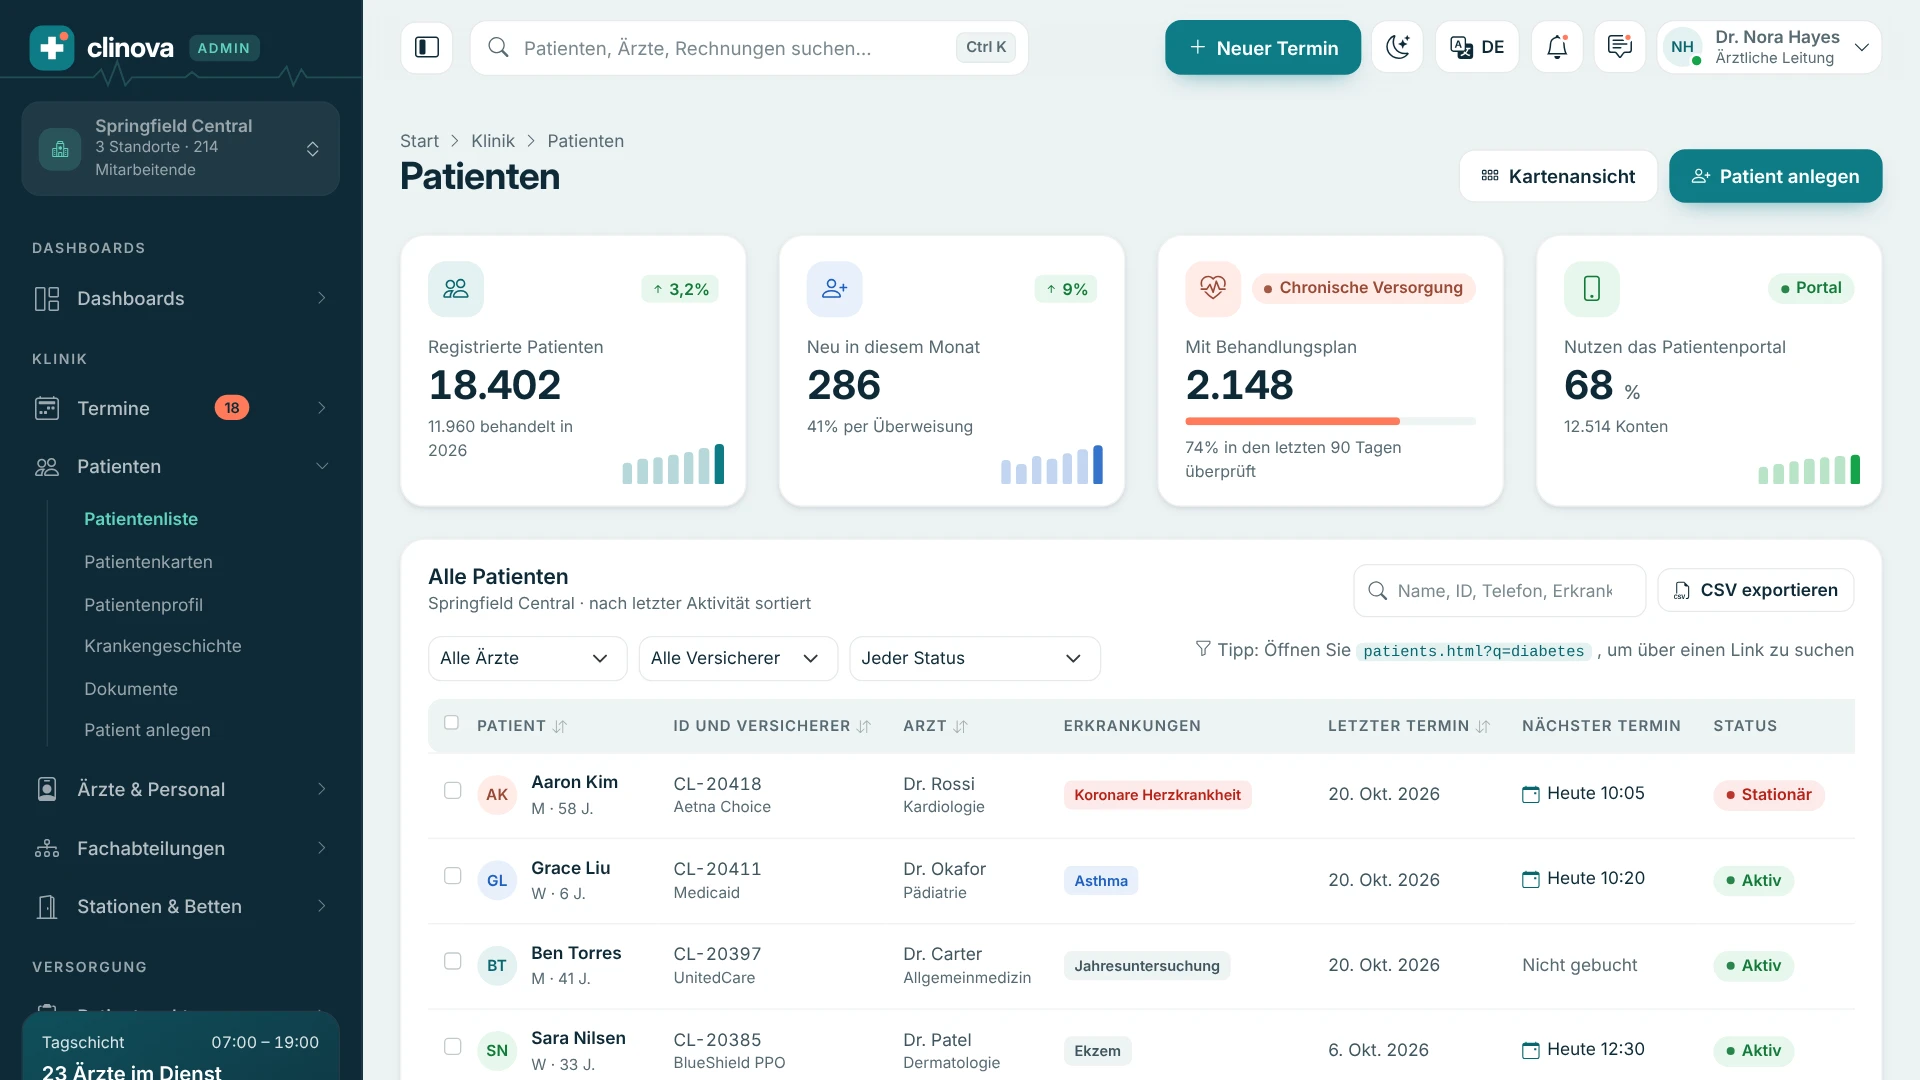Click calendar icon beside Heute 10:05
This screenshot has height=1080, width=1920.
[x=1531, y=794]
